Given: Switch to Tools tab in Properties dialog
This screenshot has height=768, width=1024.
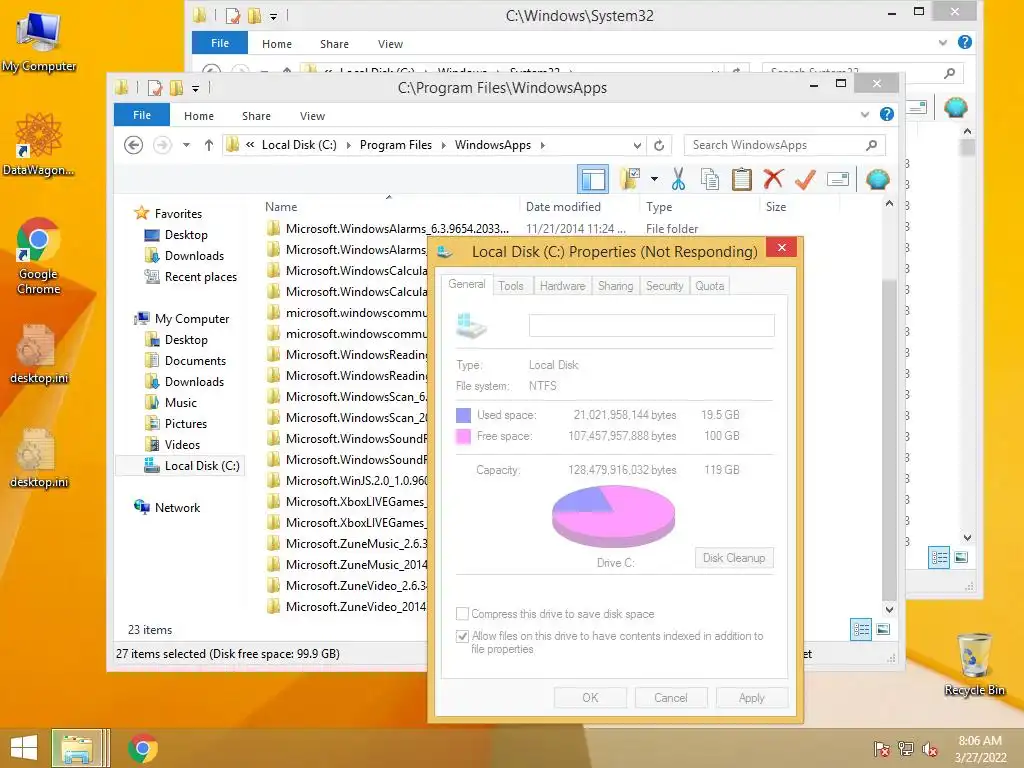Looking at the screenshot, I should point(511,286).
